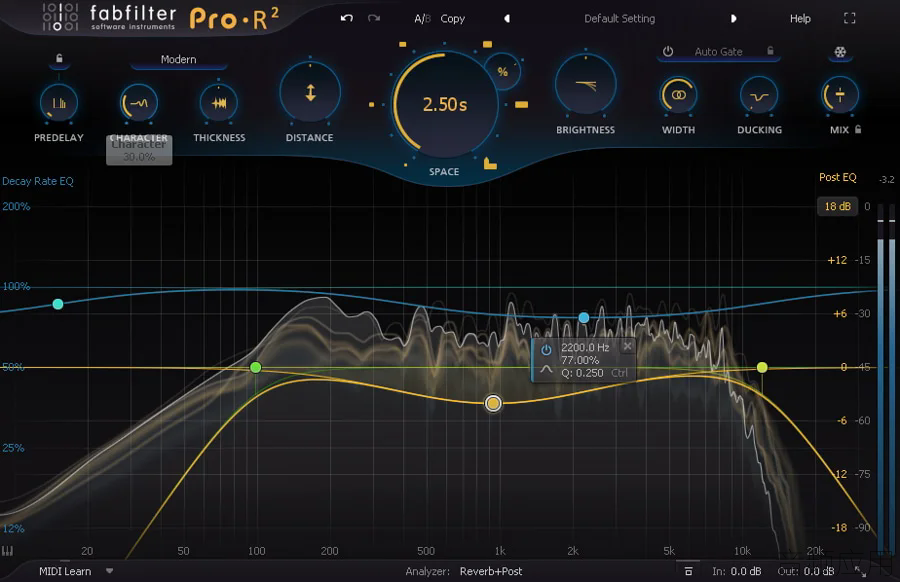Enable MIDI Learn
Viewport: 900px width, 582px height.
click(65, 571)
